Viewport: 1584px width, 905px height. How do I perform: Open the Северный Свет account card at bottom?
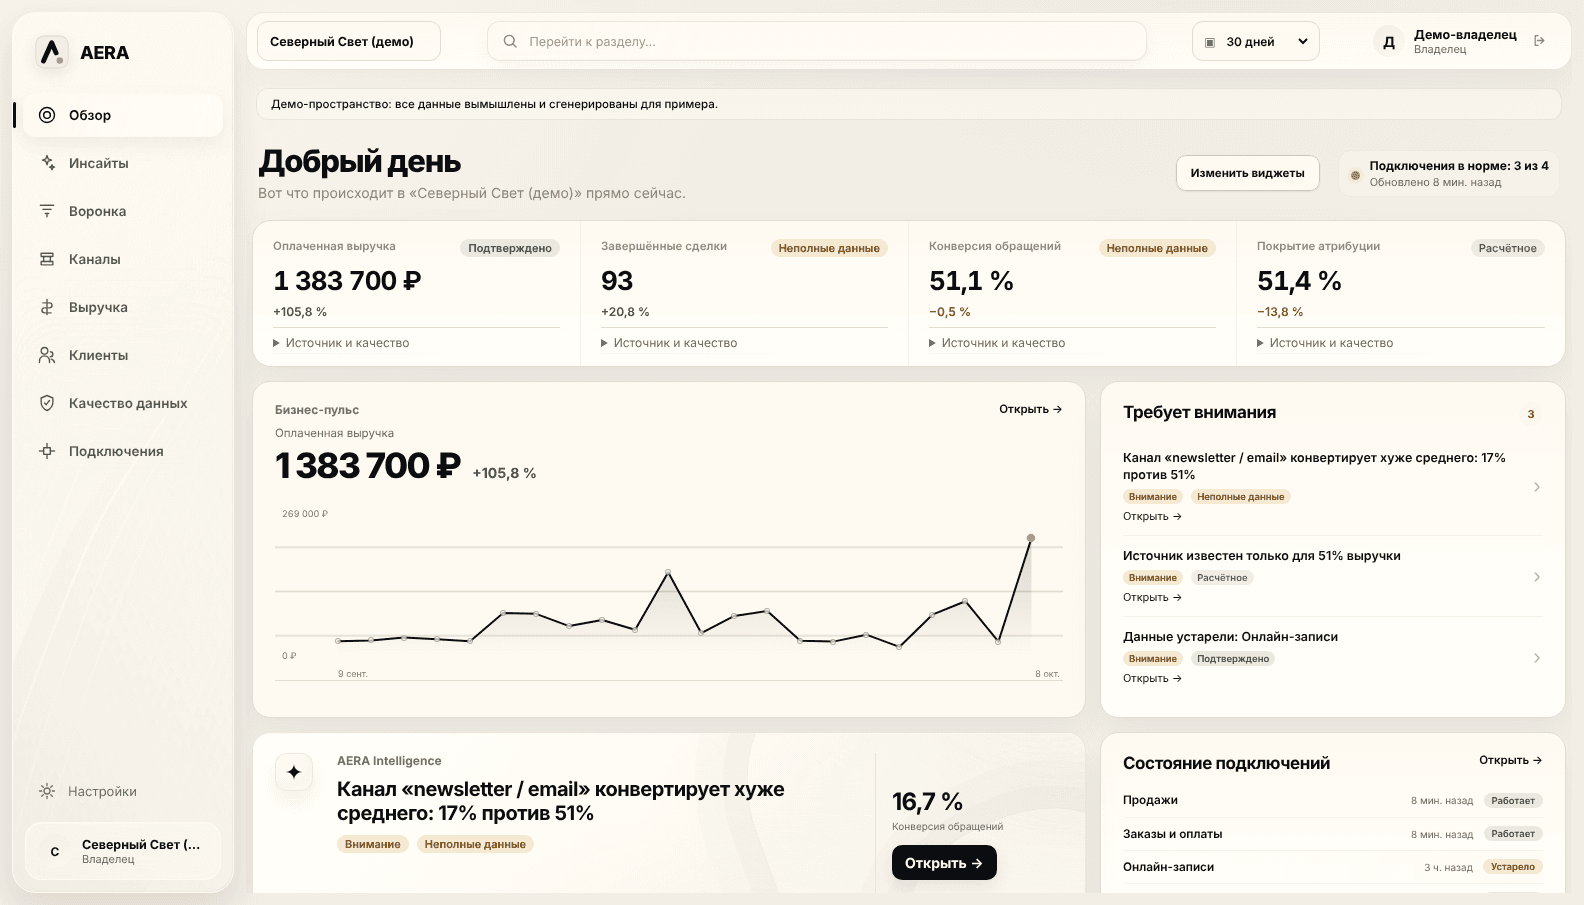122,851
